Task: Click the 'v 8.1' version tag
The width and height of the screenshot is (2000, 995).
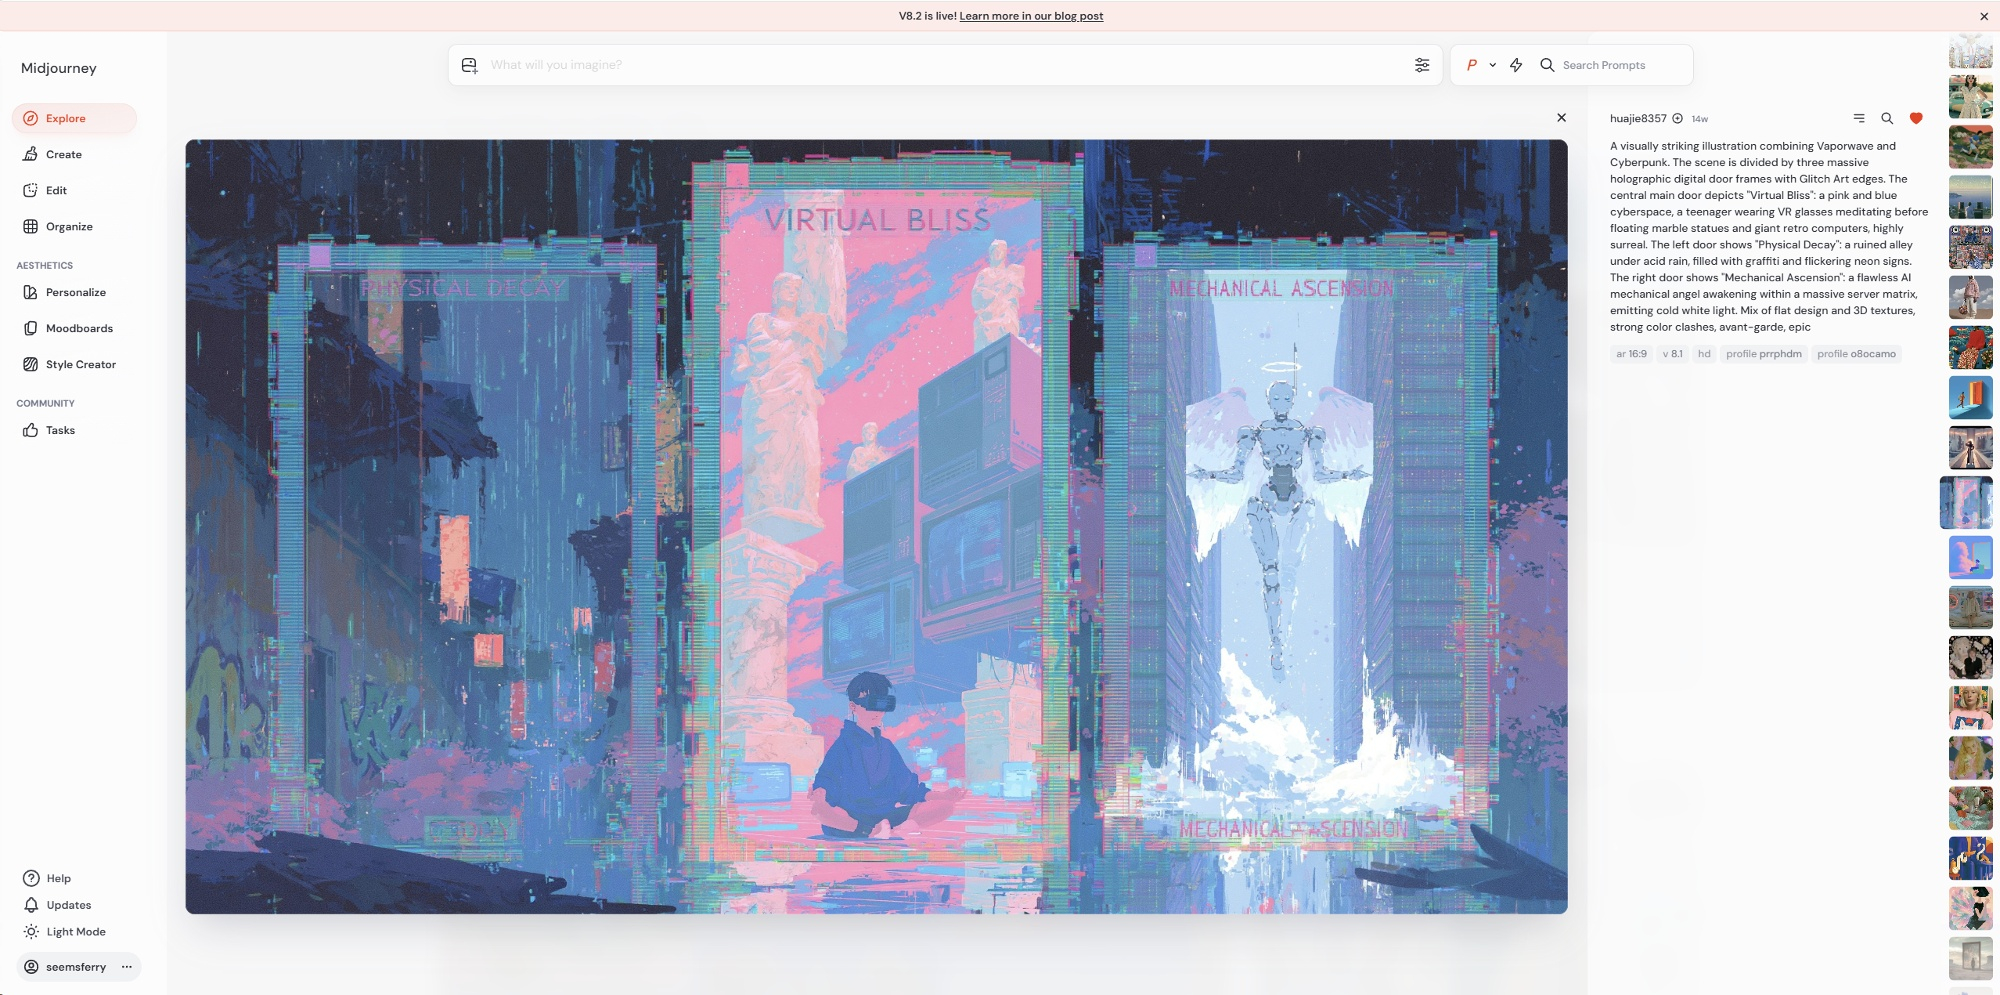Action: (x=1672, y=354)
